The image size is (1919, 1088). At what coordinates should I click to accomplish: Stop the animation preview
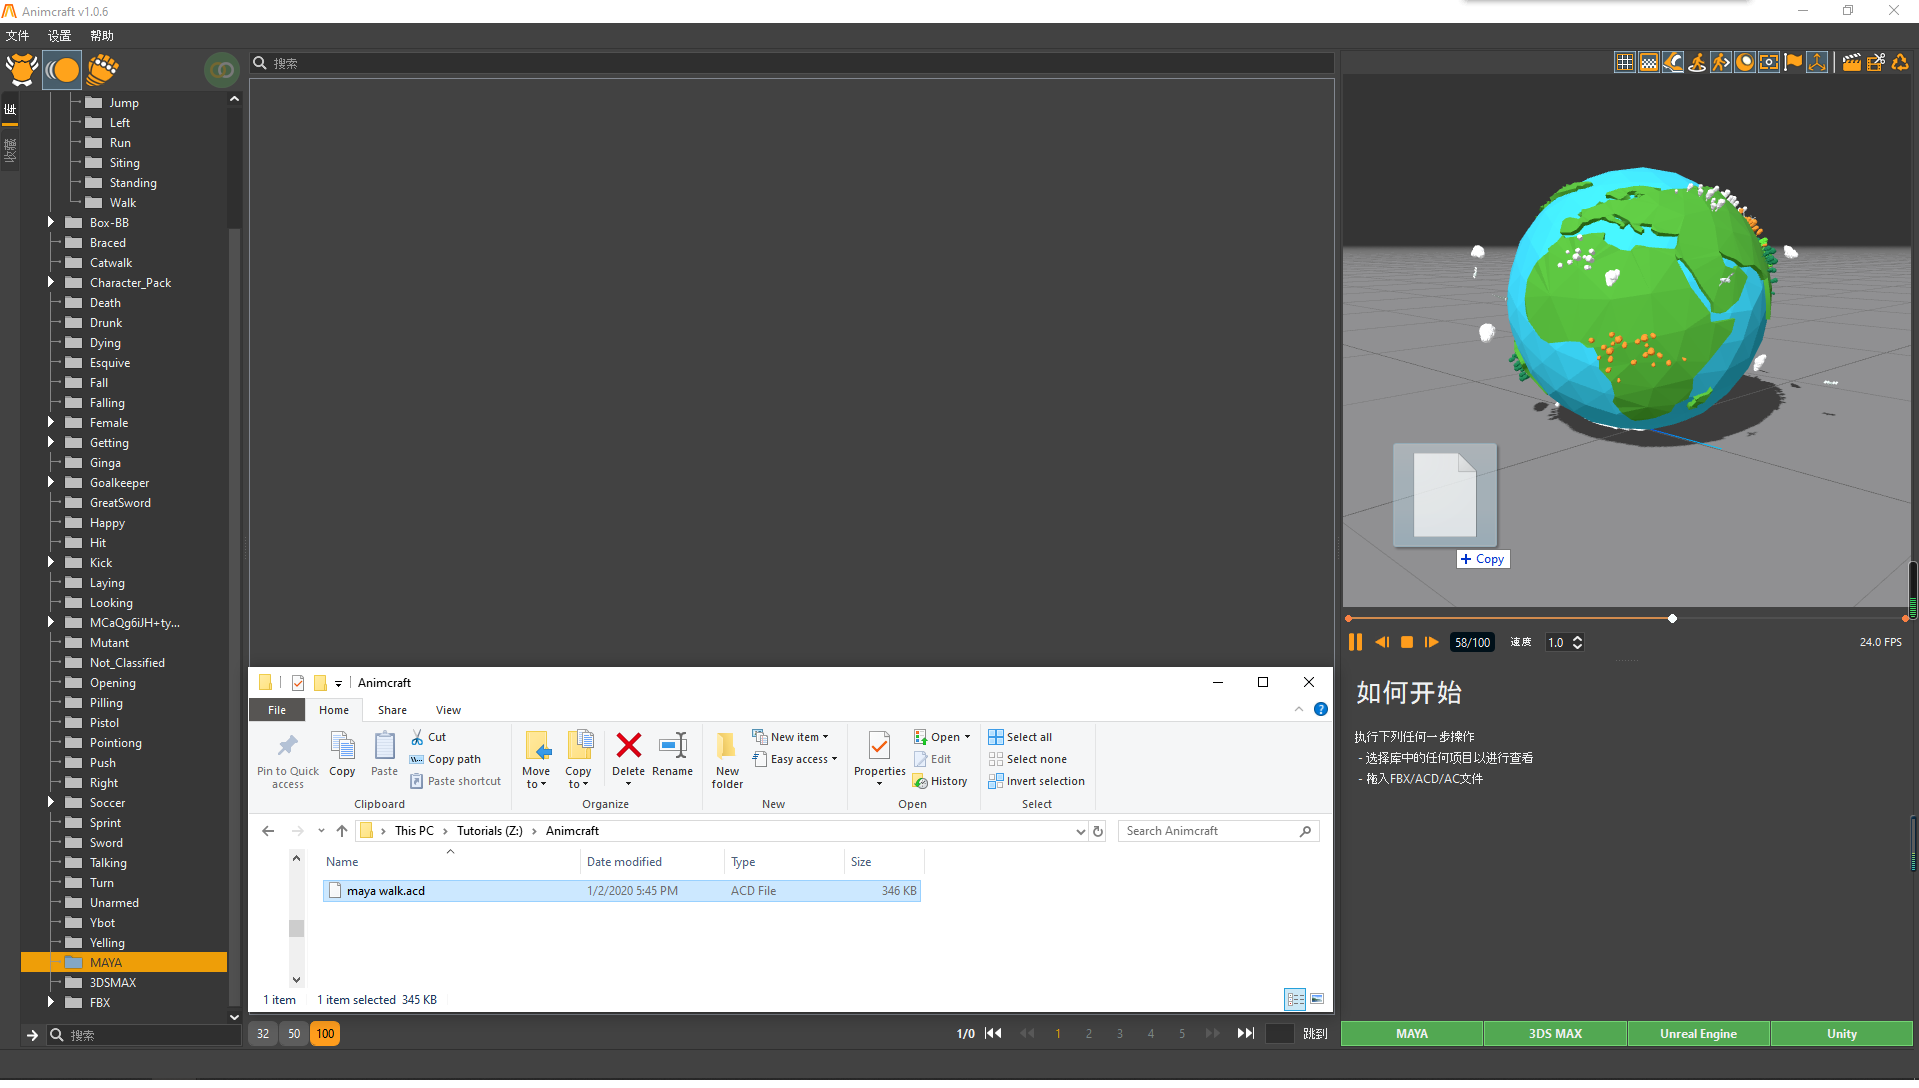(x=1406, y=642)
